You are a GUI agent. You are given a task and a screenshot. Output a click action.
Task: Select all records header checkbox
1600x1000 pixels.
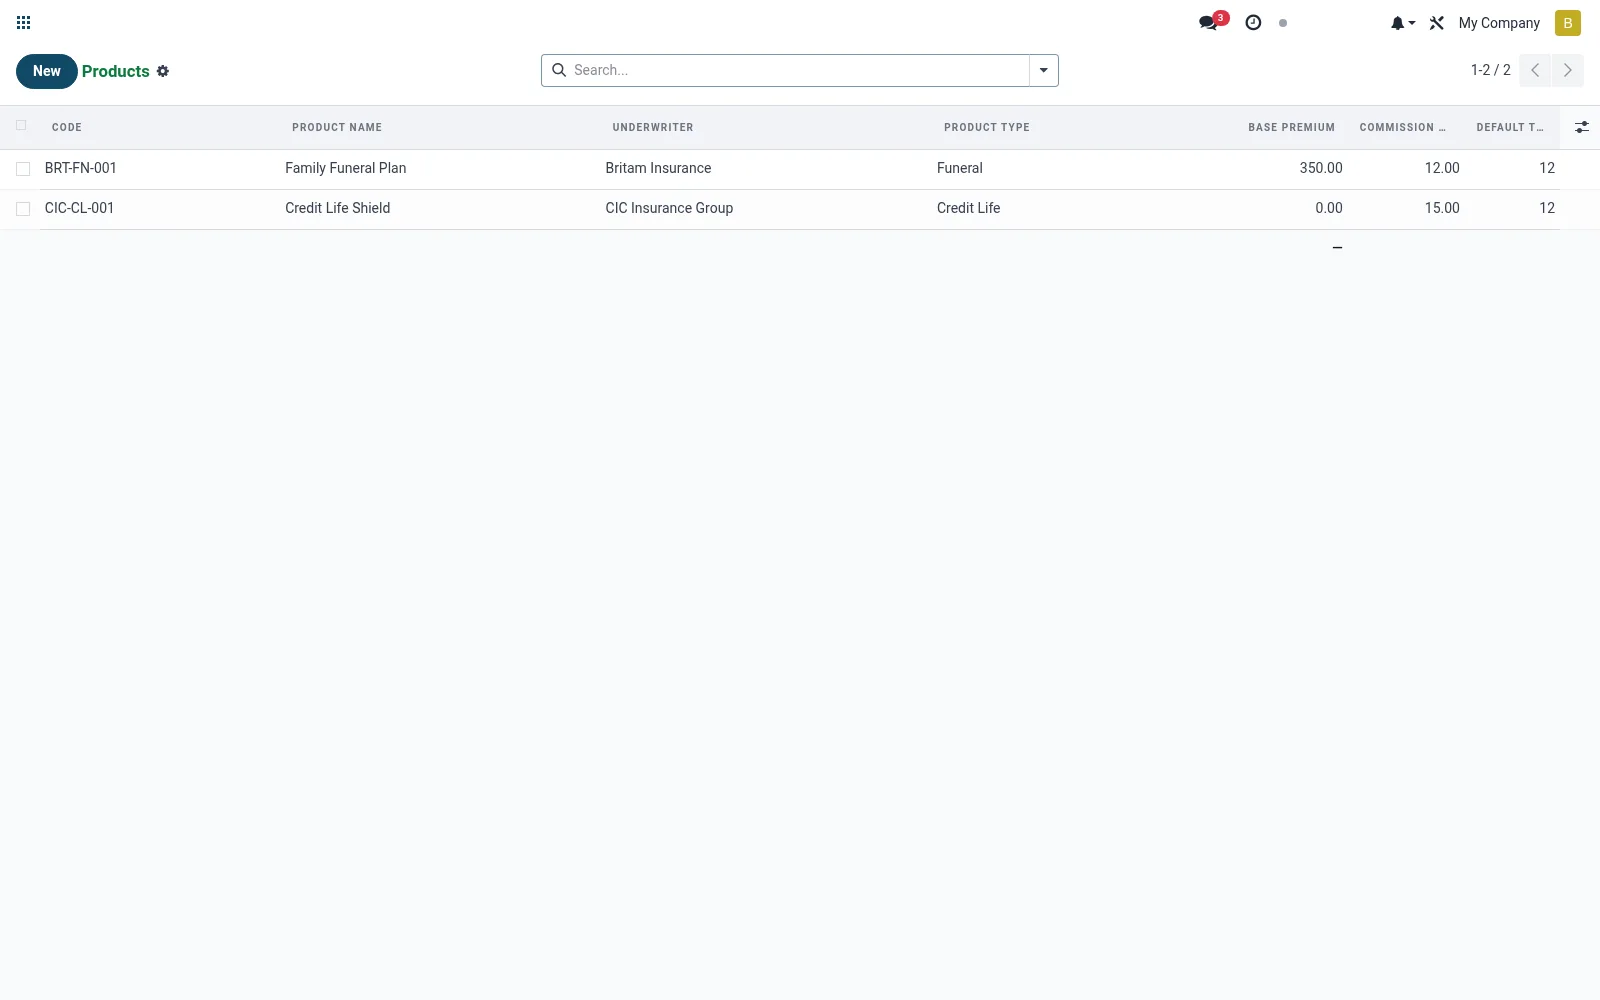coord(21,126)
